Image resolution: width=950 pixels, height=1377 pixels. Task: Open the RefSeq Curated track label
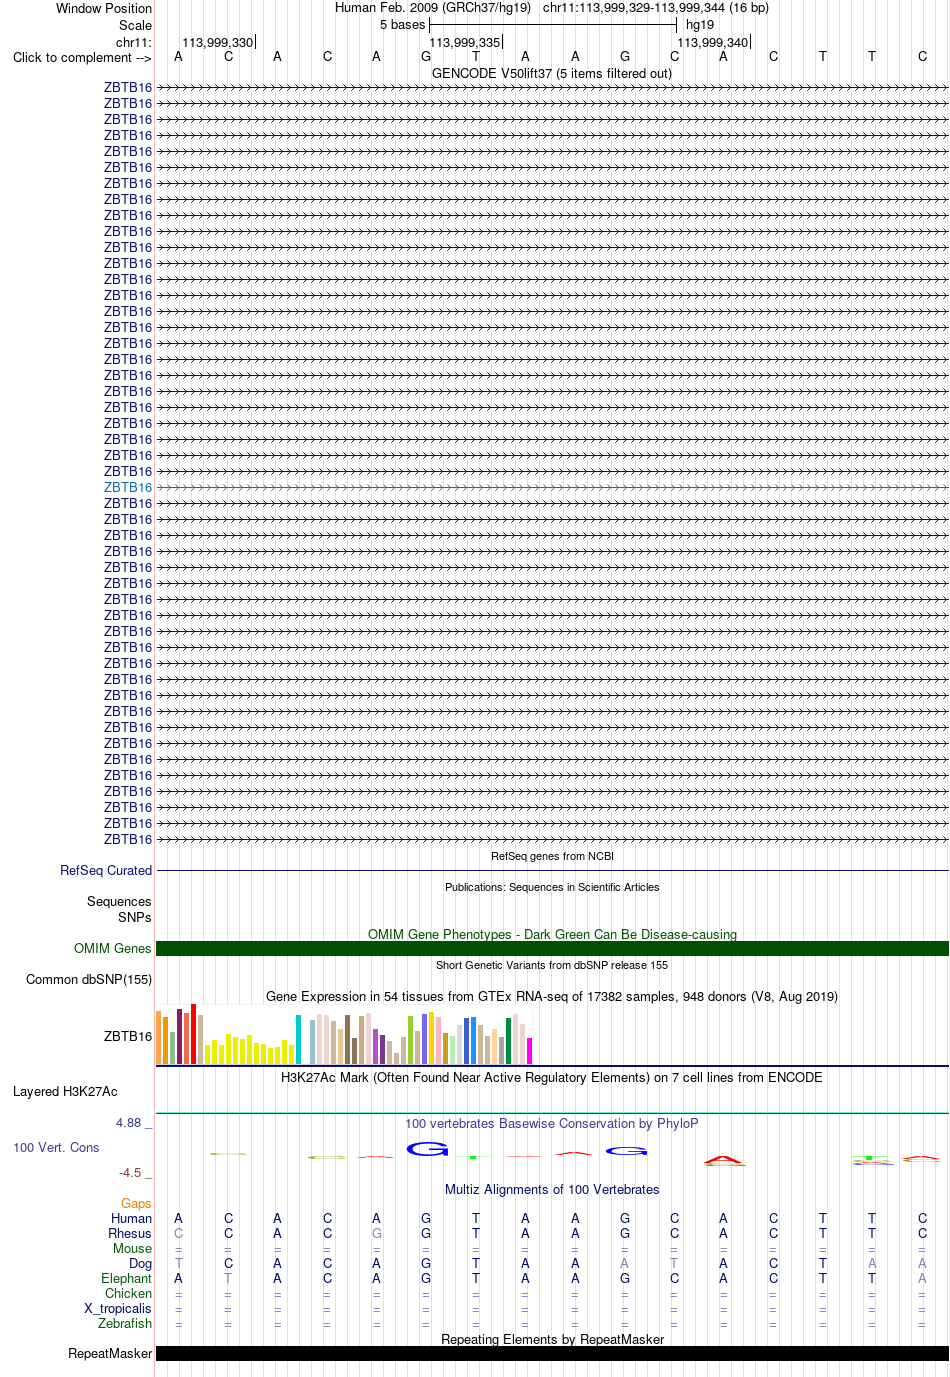click(x=106, y=871)
